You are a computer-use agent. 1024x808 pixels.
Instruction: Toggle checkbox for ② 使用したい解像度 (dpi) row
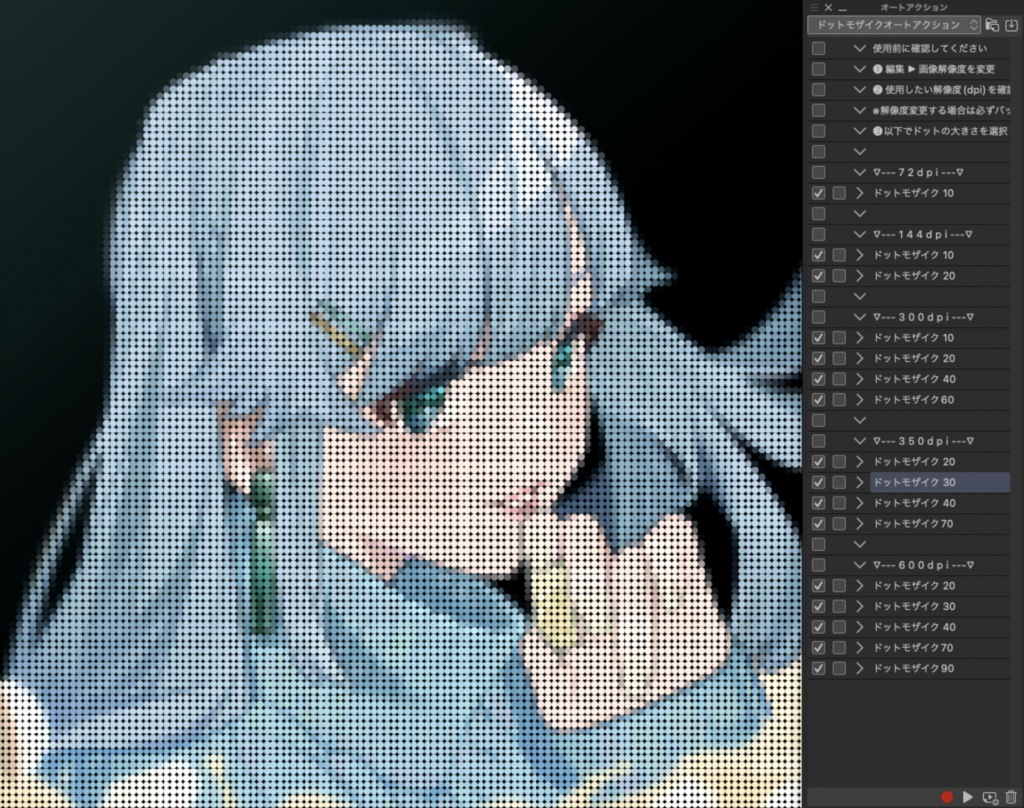818,89
